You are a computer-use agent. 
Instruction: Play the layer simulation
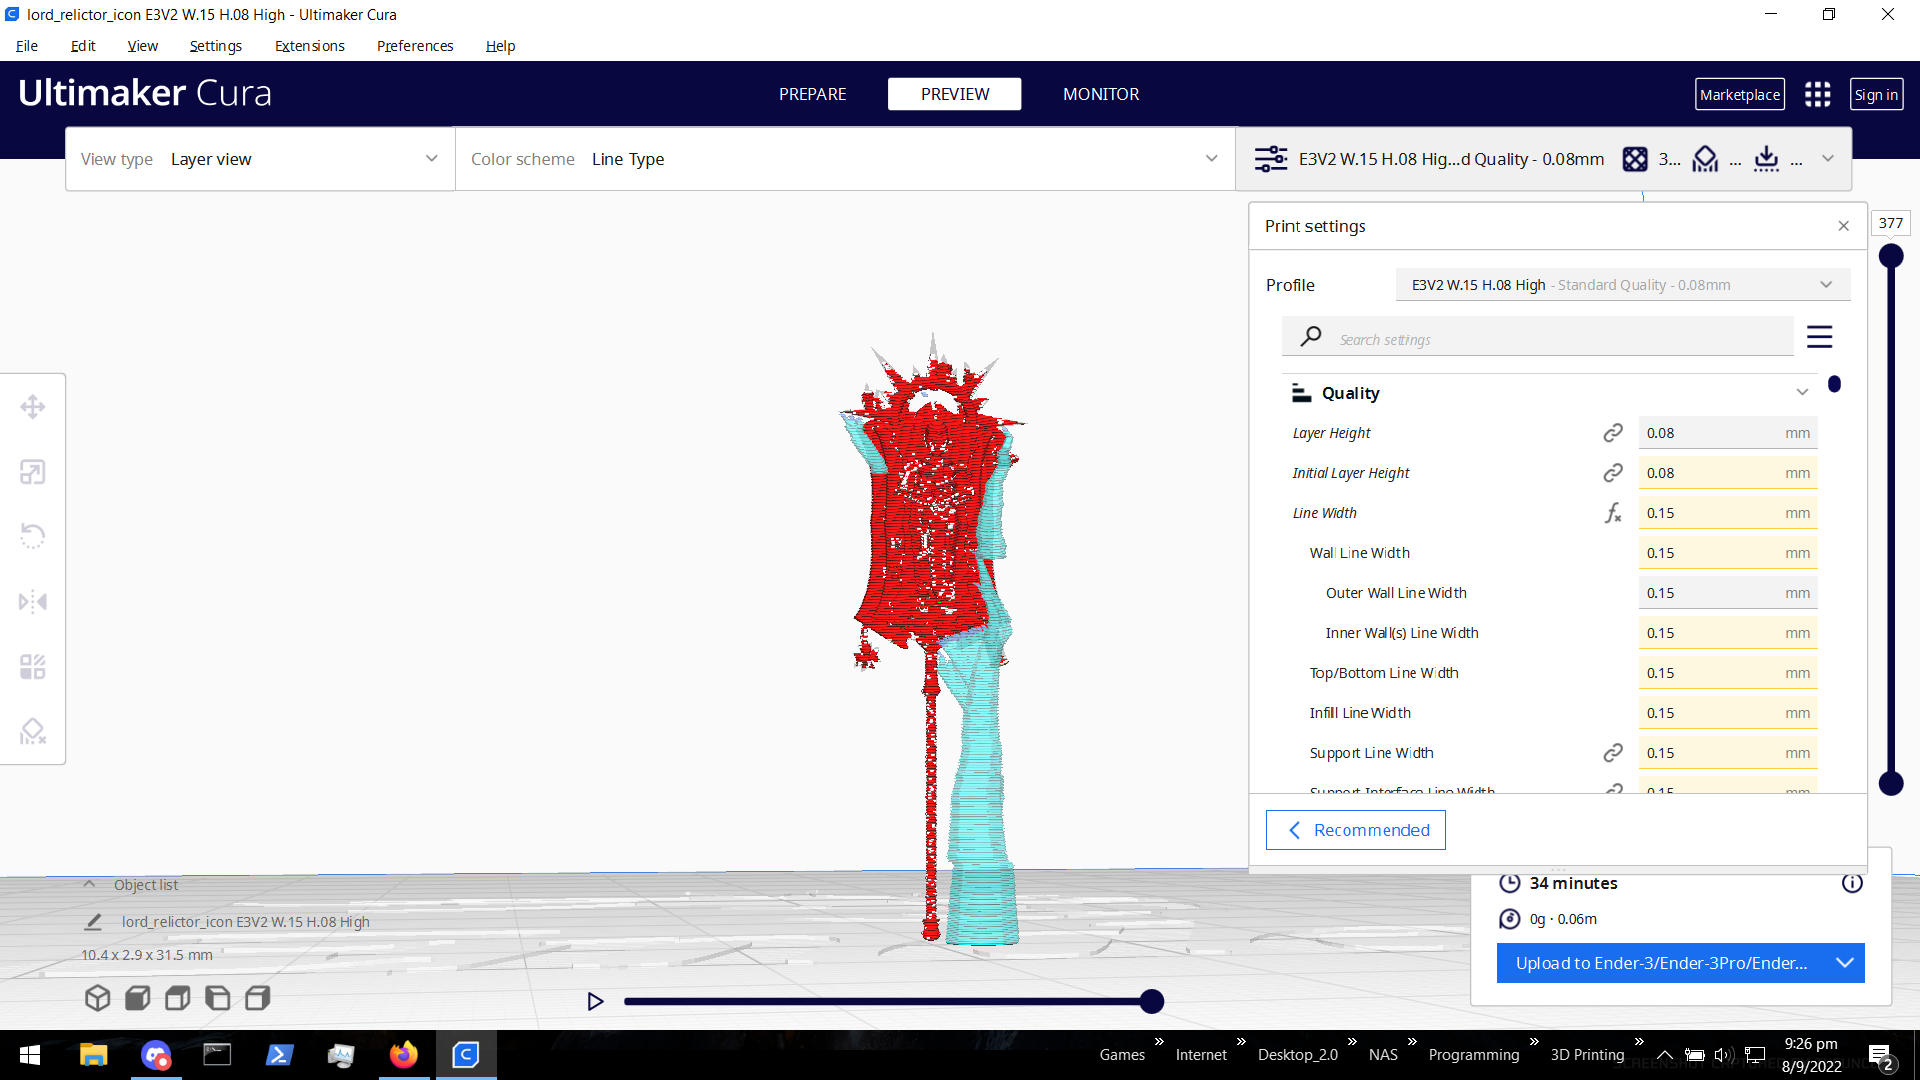pos(595,1001)
